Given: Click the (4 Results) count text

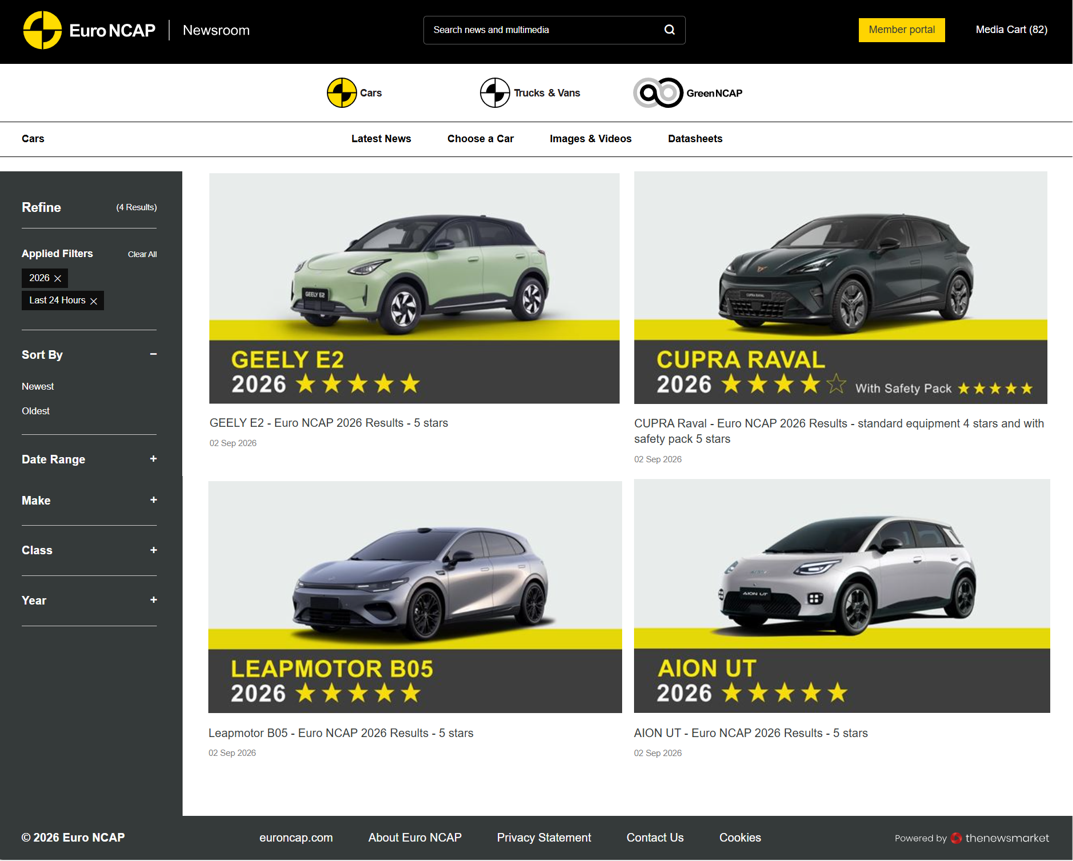Looking at the screenshot, I should [136, 208].
